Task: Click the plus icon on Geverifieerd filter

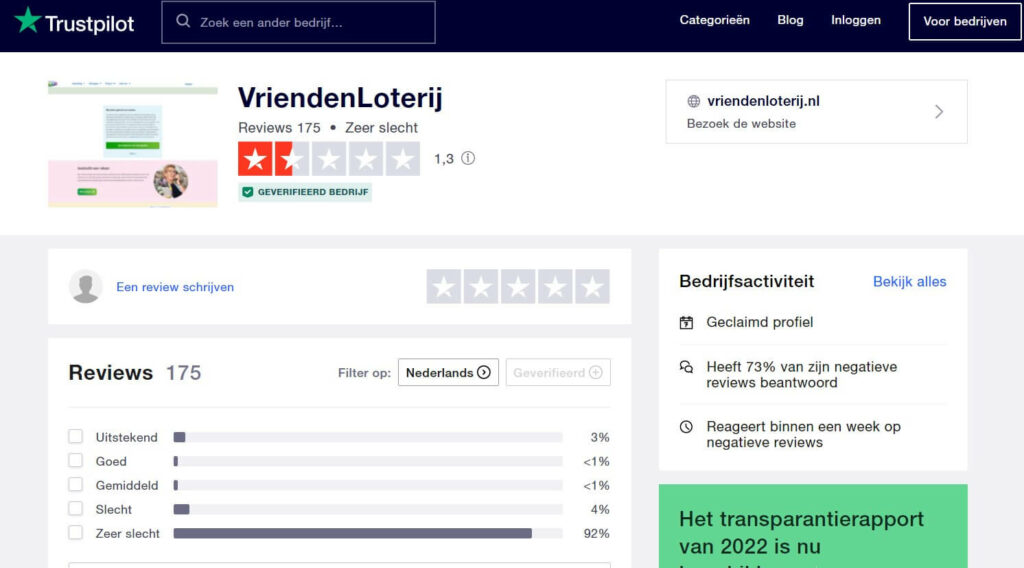Action: tap(596, 372)
